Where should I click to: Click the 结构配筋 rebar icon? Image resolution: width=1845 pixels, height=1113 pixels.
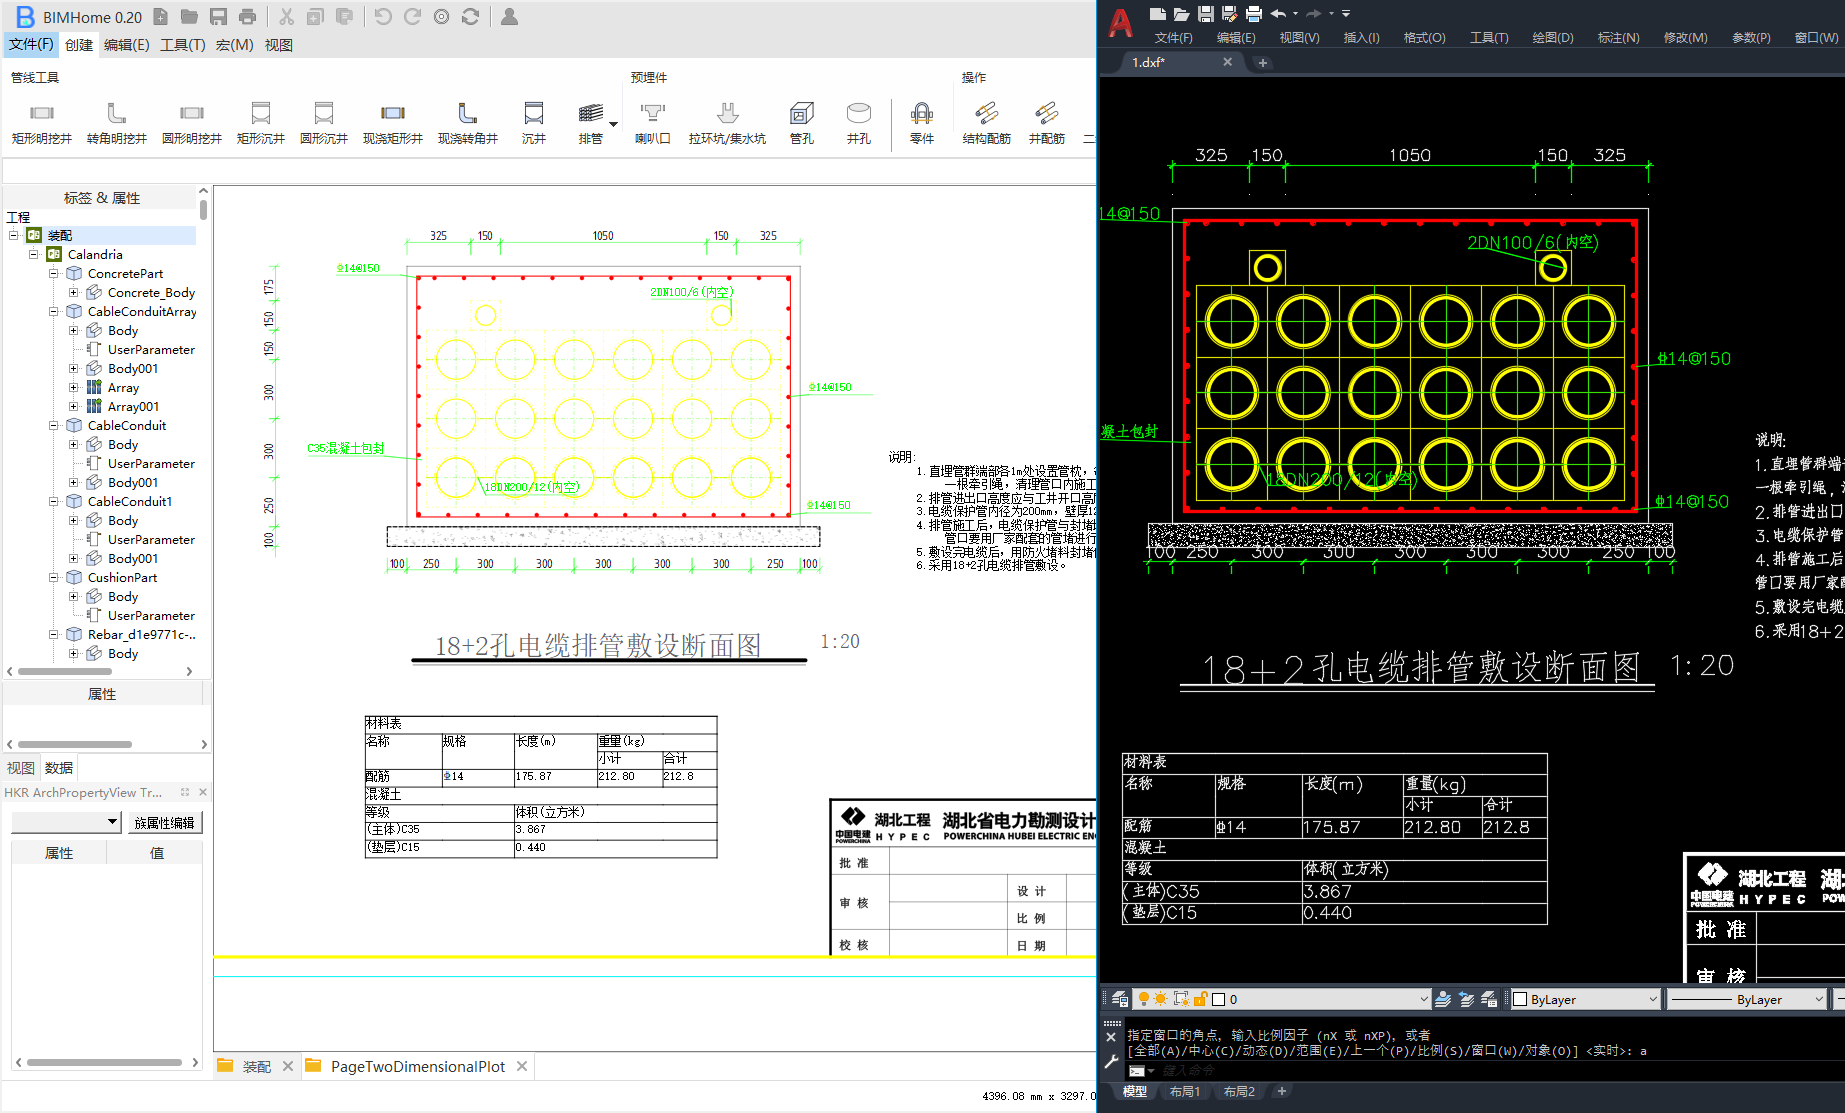pos(986,113)
